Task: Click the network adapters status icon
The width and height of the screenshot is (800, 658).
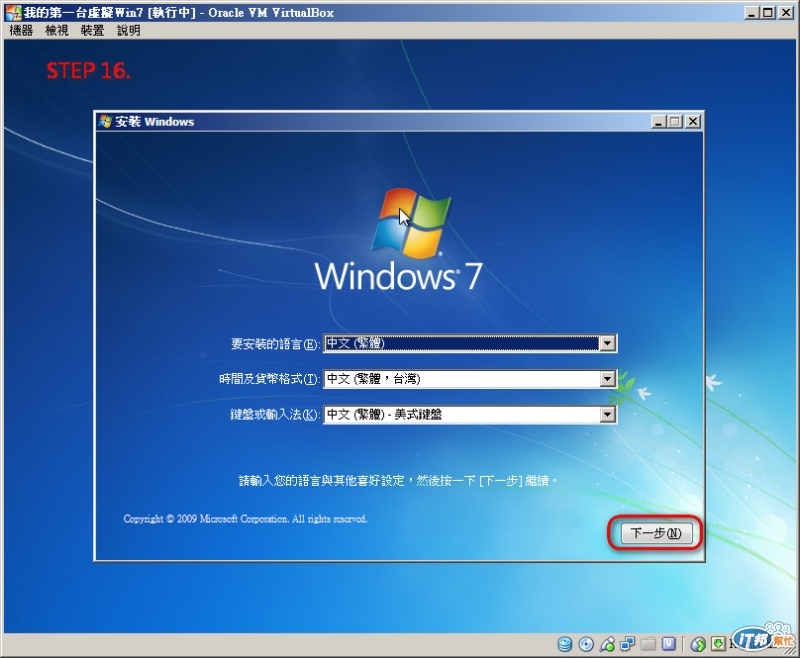Action: pos(628,644)
